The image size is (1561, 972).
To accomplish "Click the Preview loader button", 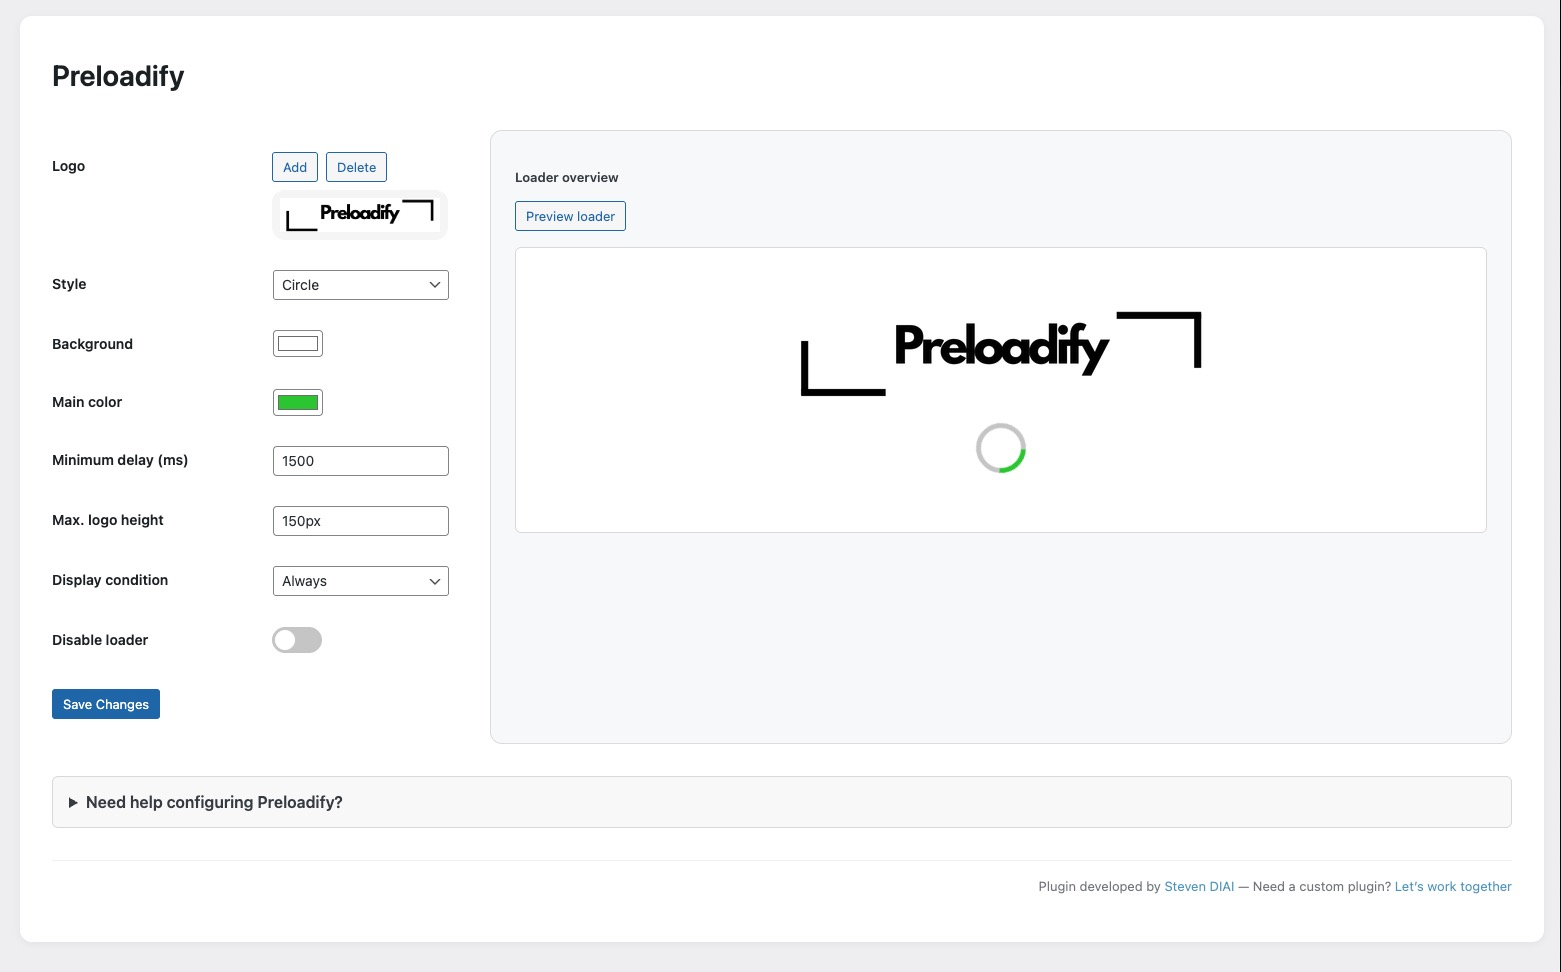I will (x=570, y=216).
